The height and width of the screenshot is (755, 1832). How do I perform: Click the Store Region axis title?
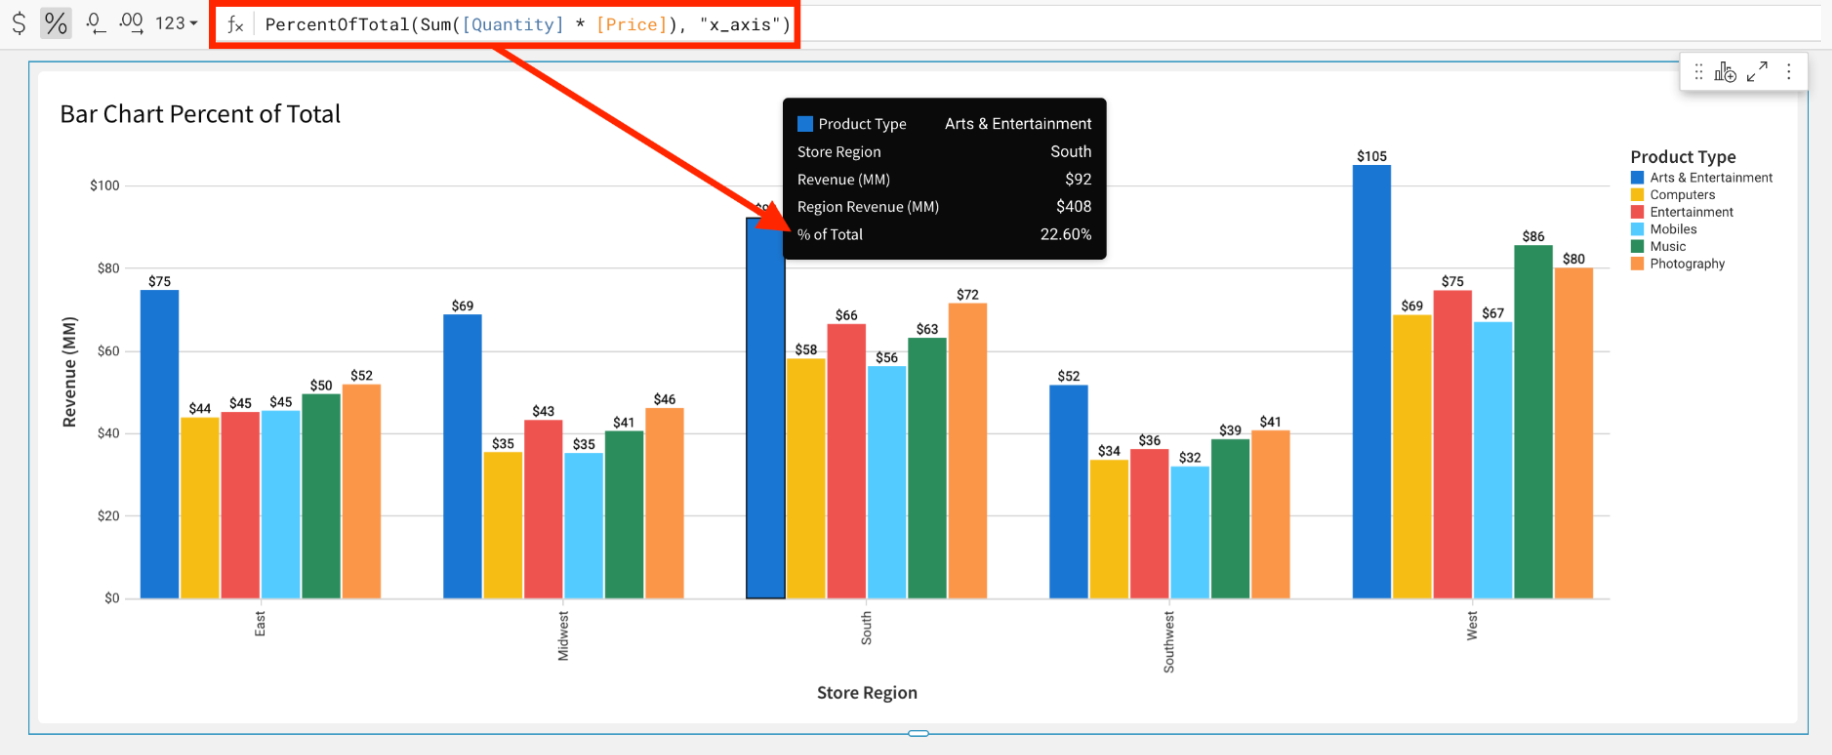(867, 693)
